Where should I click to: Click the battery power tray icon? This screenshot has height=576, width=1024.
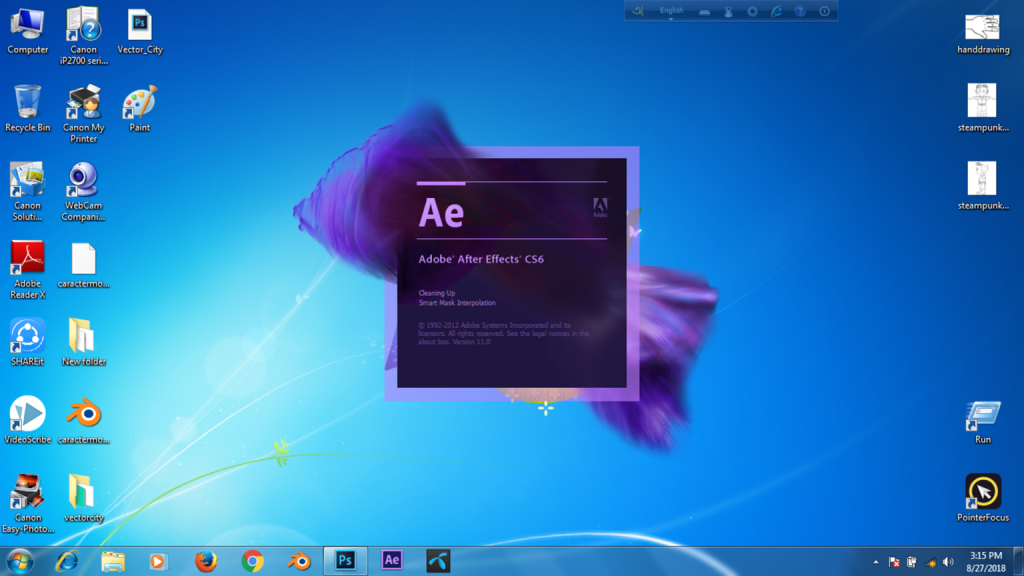click(x=912, y=562)
